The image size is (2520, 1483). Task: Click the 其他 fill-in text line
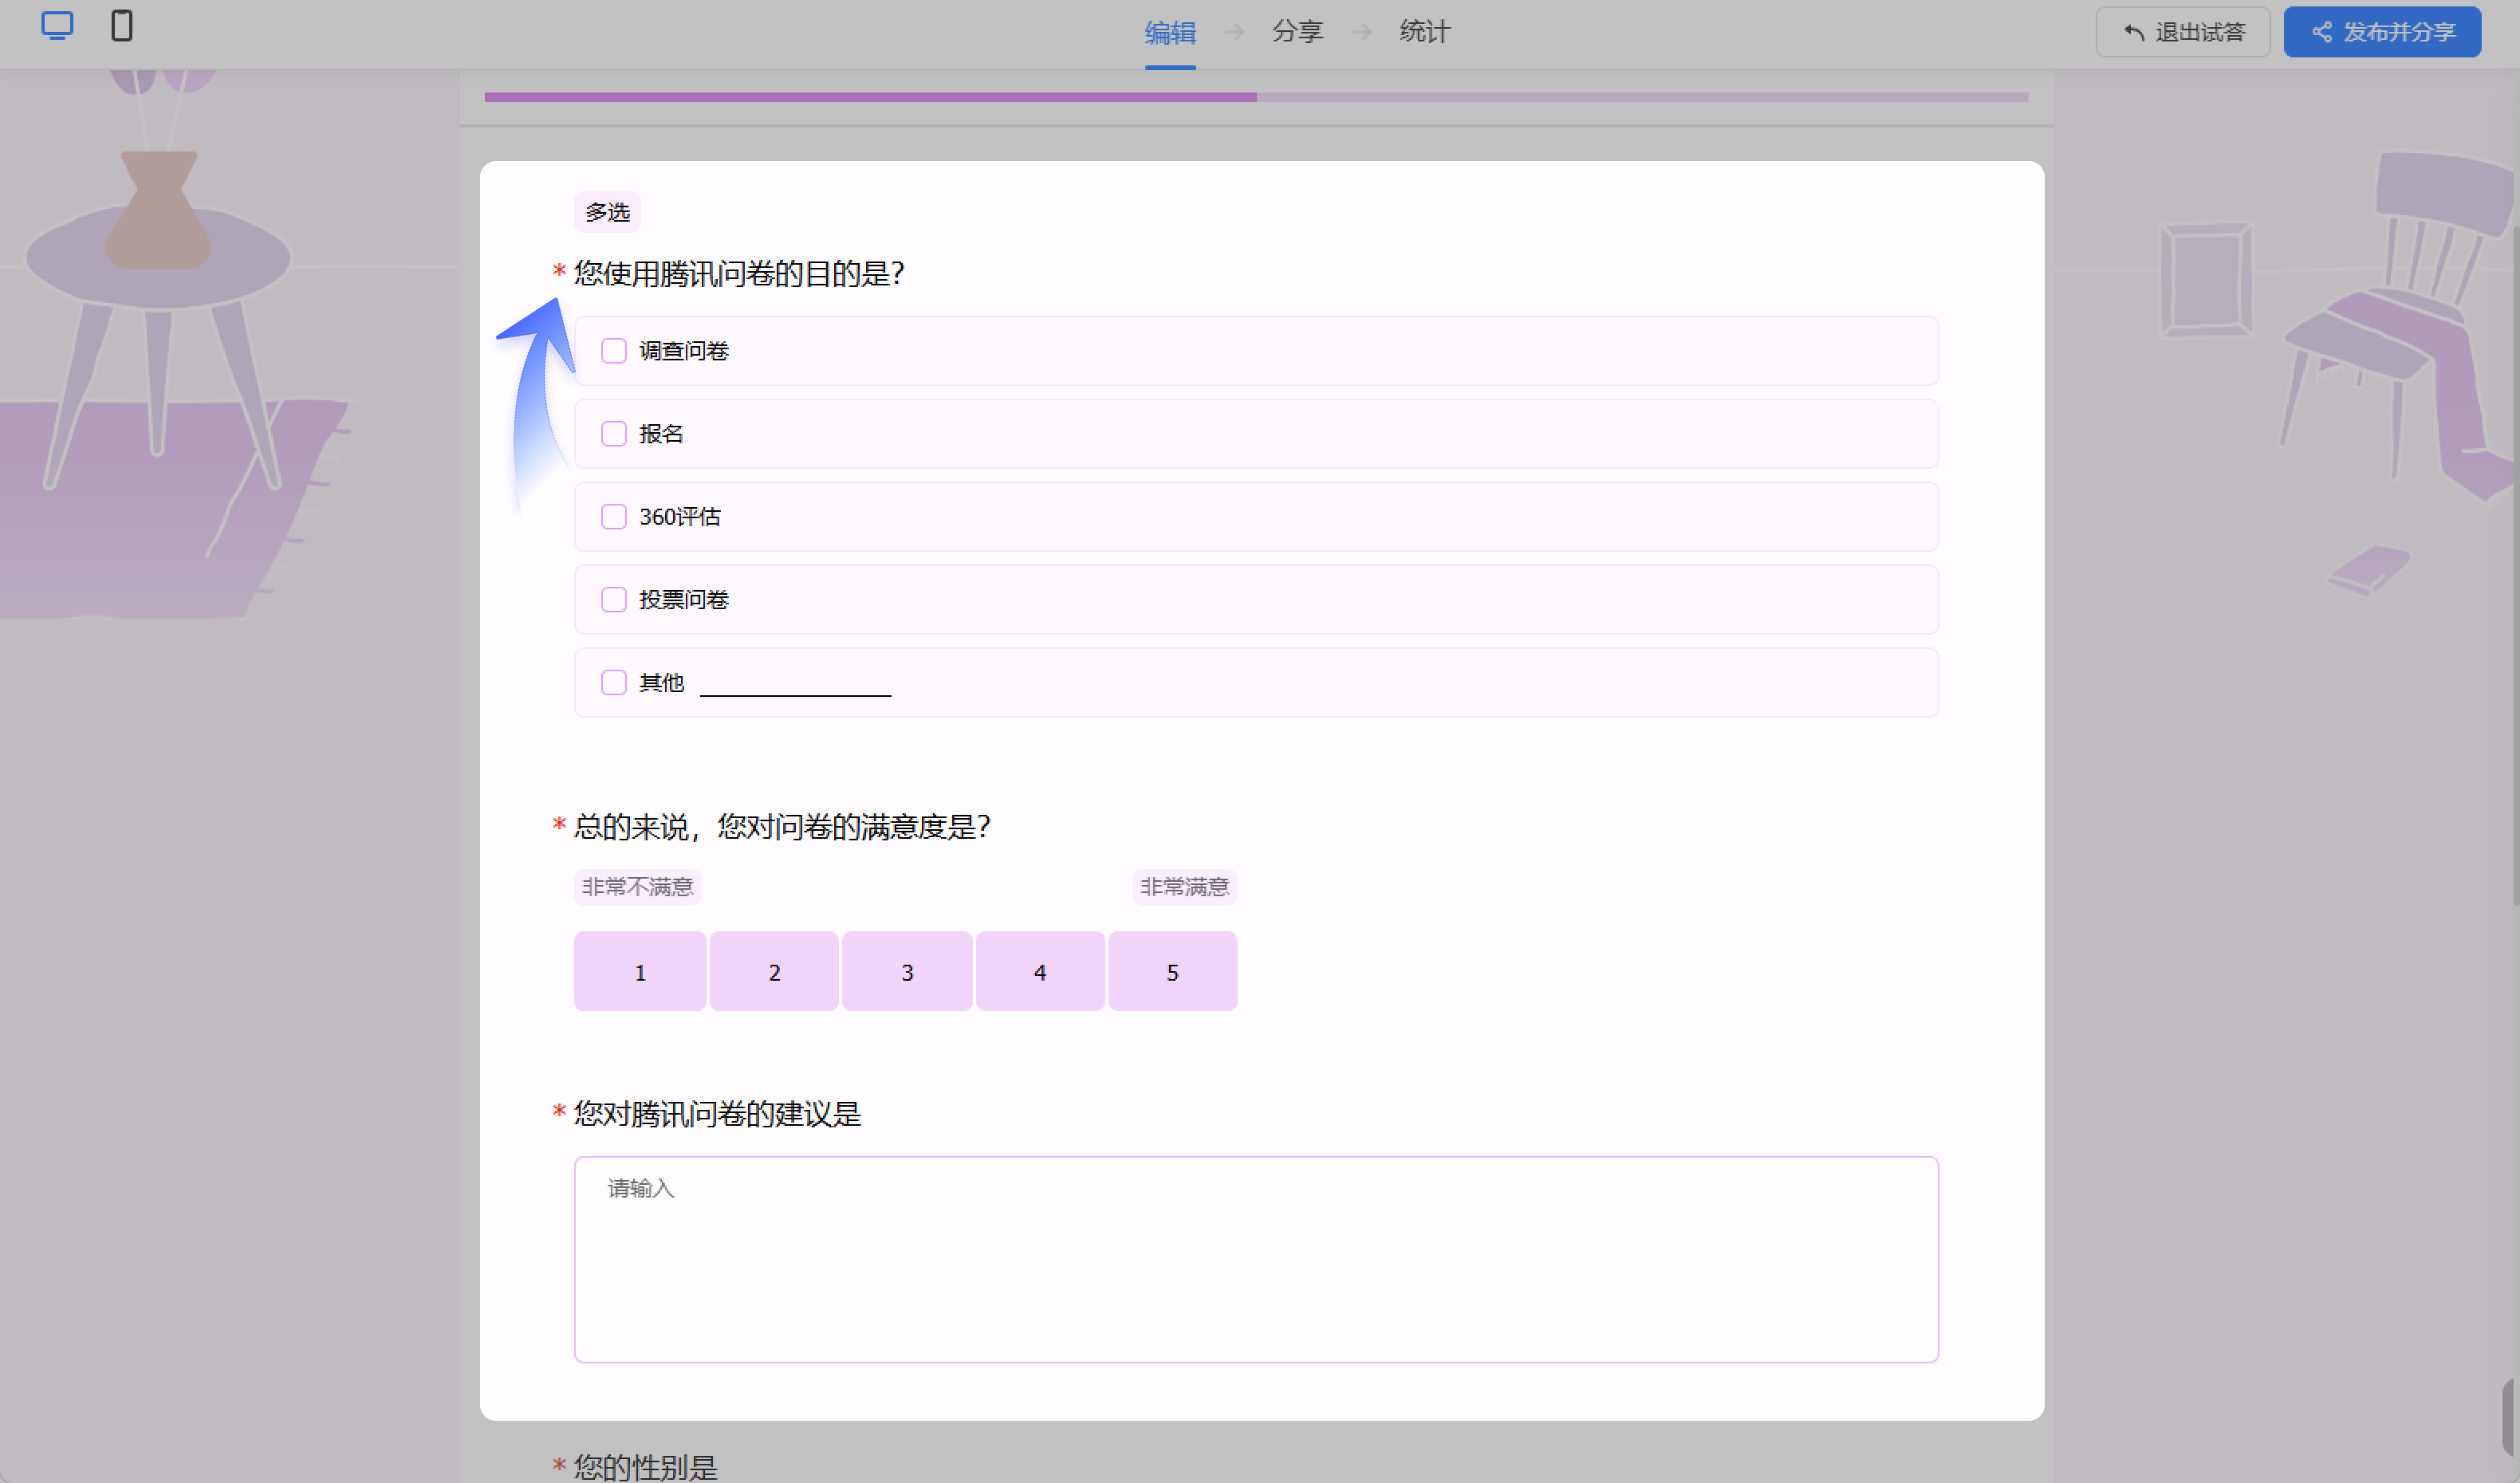795,684
